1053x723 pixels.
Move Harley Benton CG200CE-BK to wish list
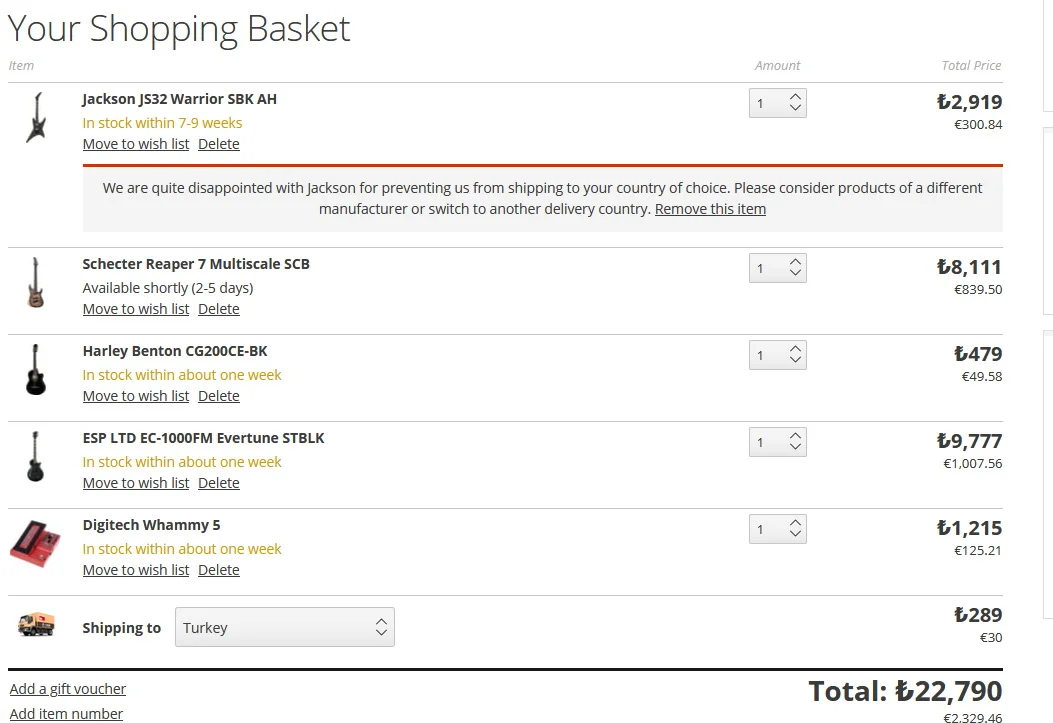136,396
